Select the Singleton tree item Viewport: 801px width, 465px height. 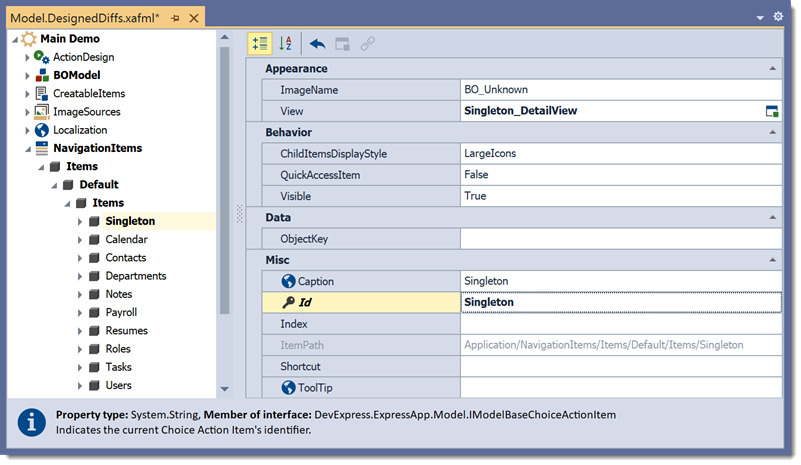130,221
